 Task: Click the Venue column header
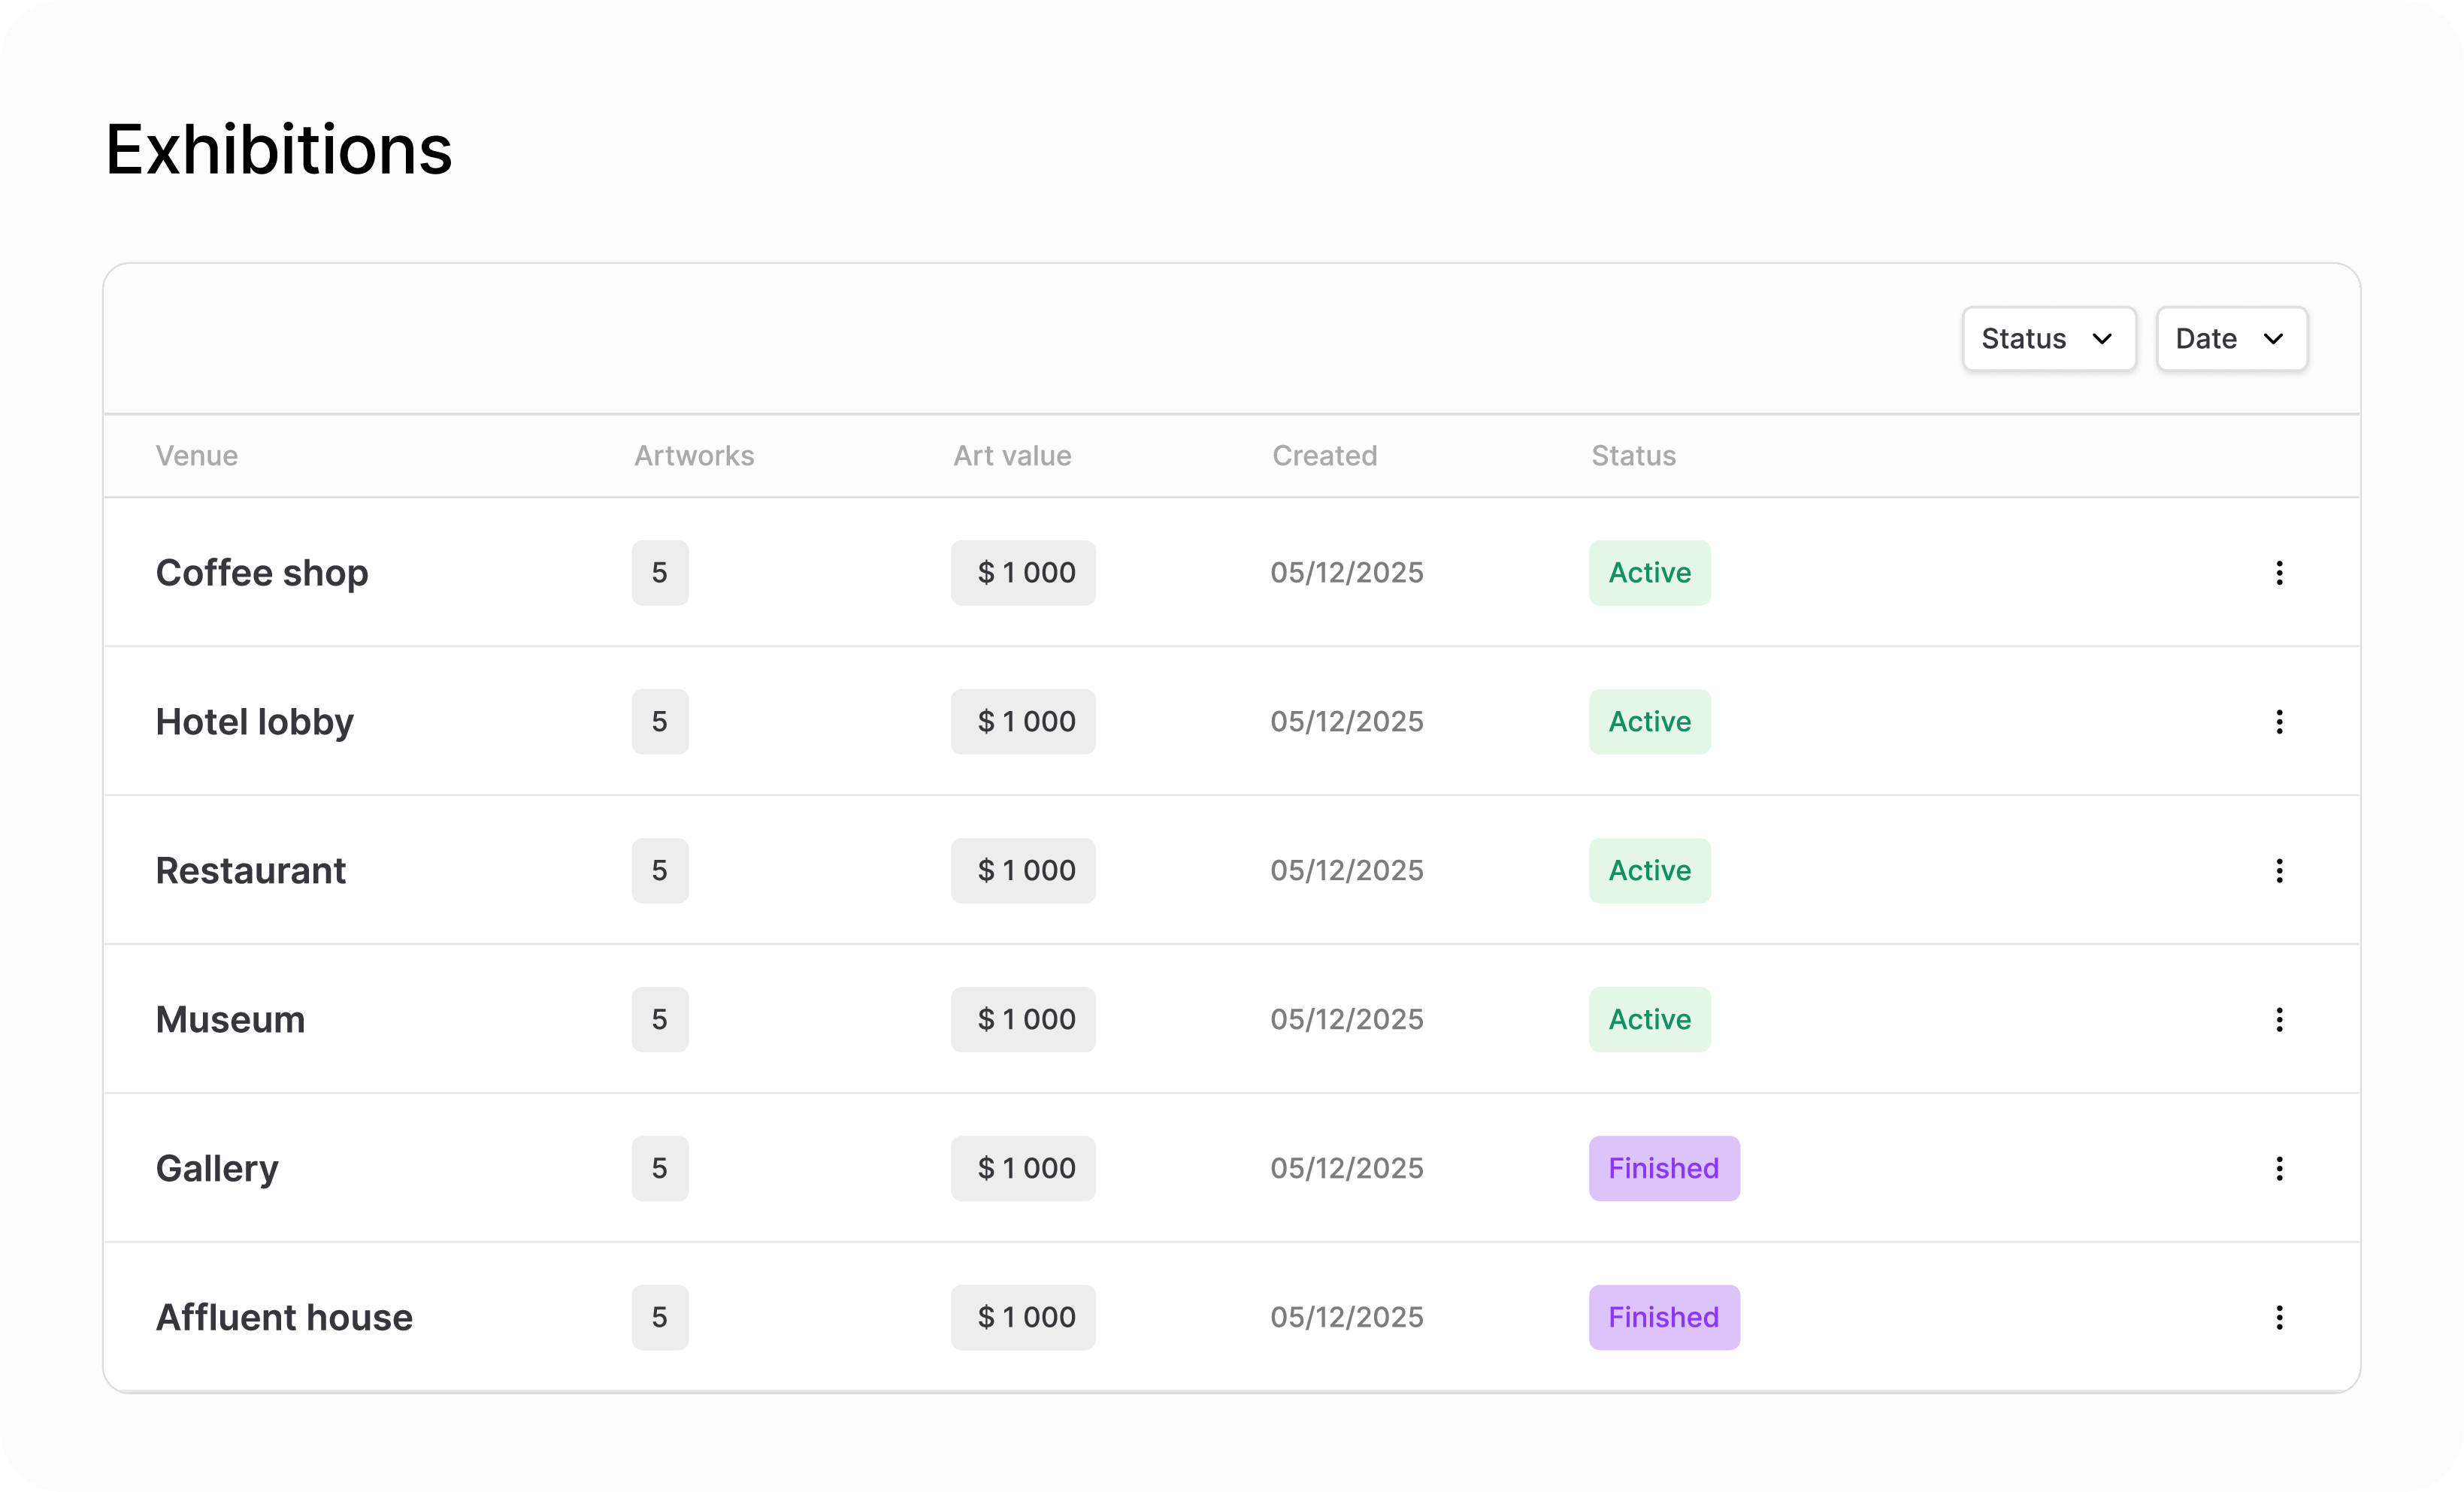tap(197, 456)
